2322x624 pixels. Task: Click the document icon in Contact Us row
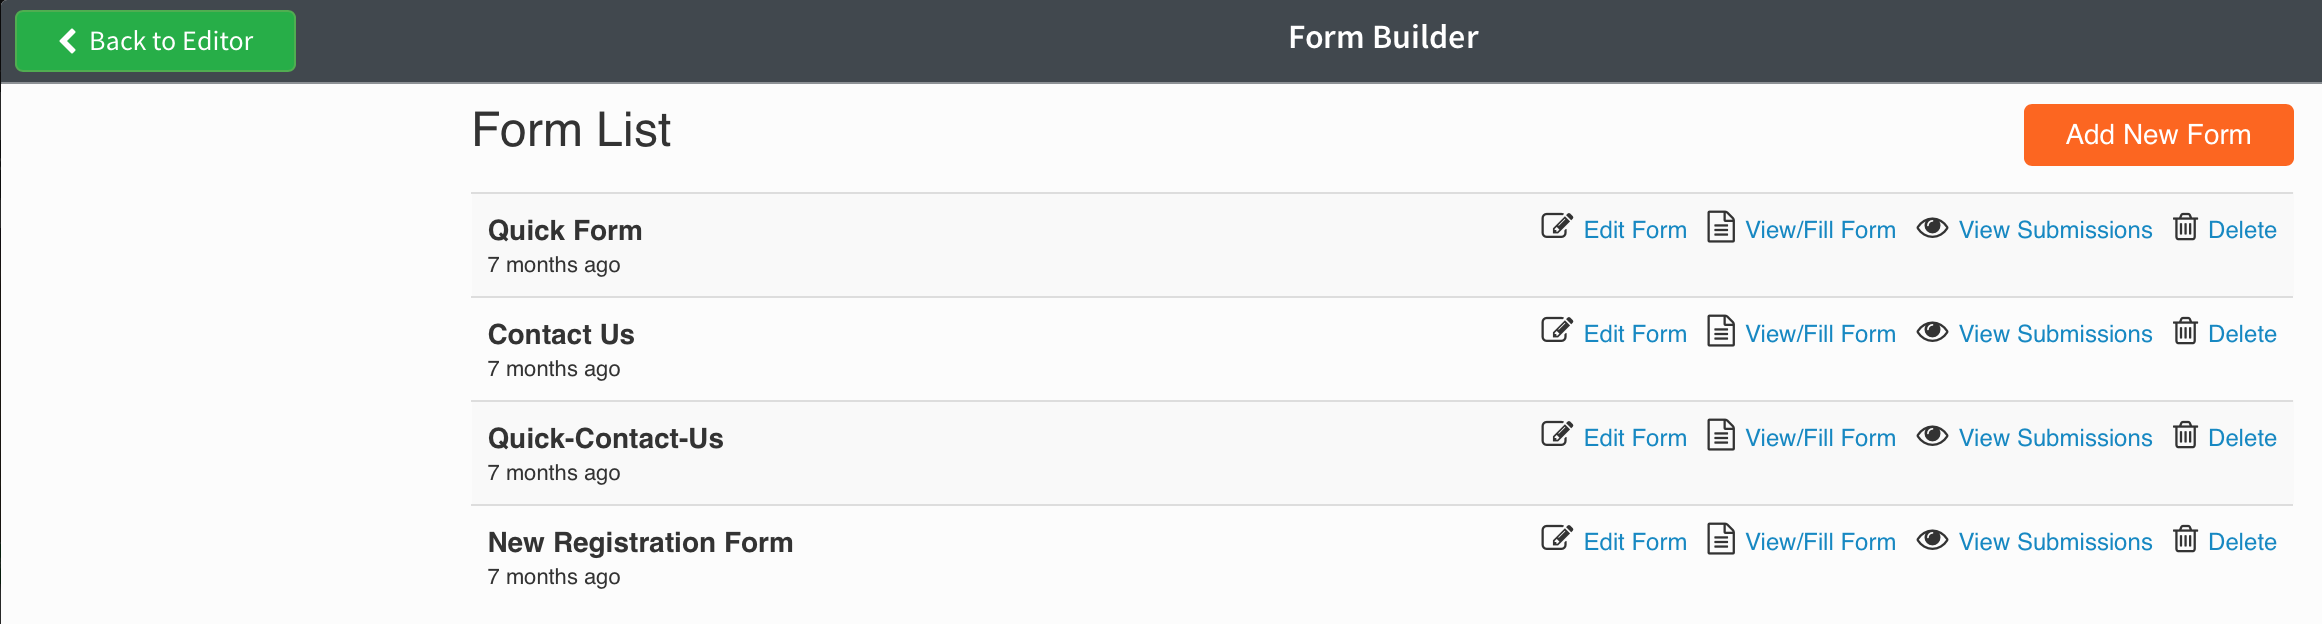click(x=1720, y=331)
